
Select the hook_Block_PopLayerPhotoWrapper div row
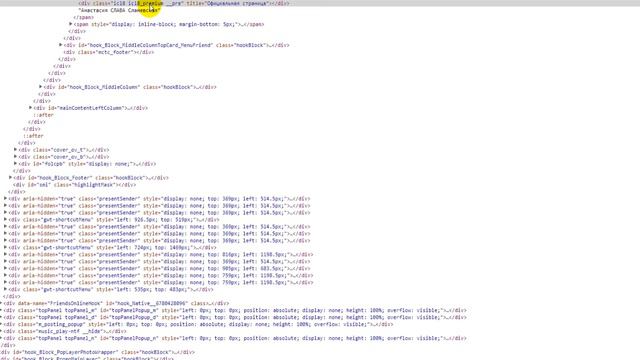click(x=98, y=352)
